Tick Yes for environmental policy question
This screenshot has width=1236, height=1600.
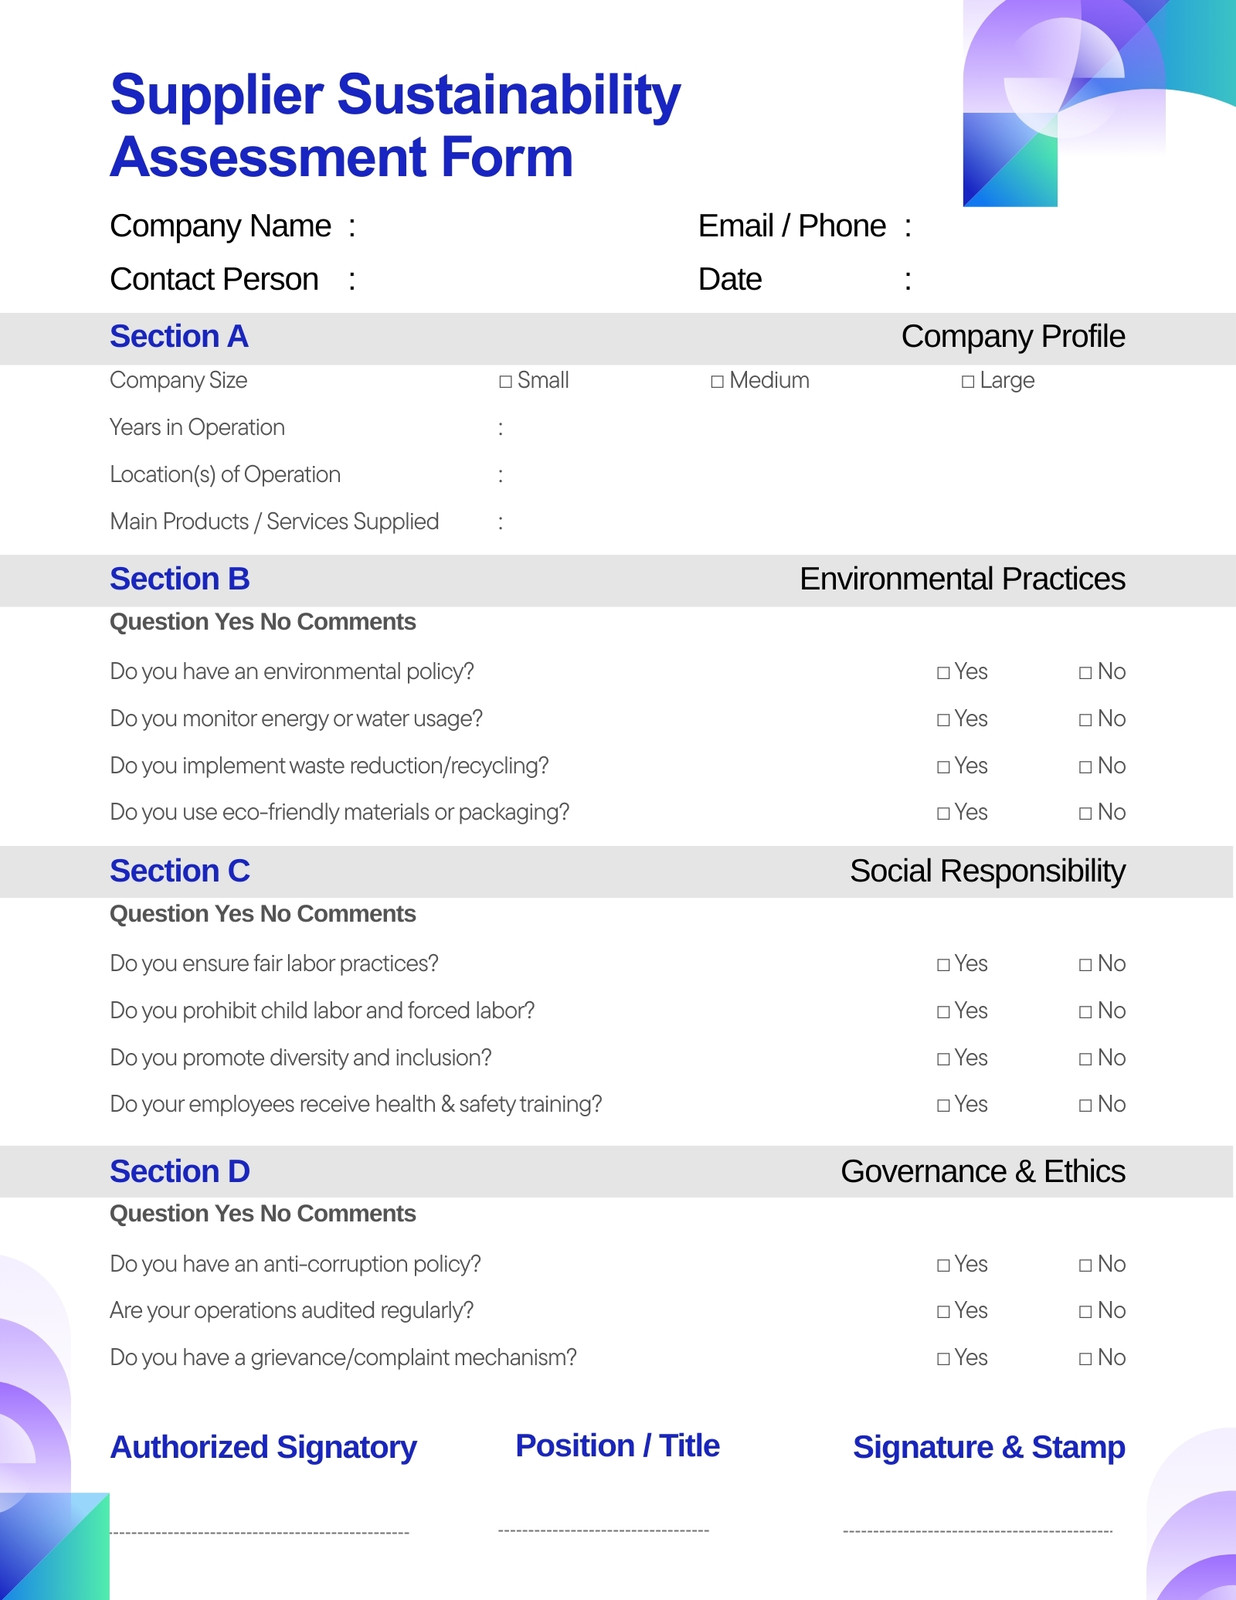click(943, 673)
